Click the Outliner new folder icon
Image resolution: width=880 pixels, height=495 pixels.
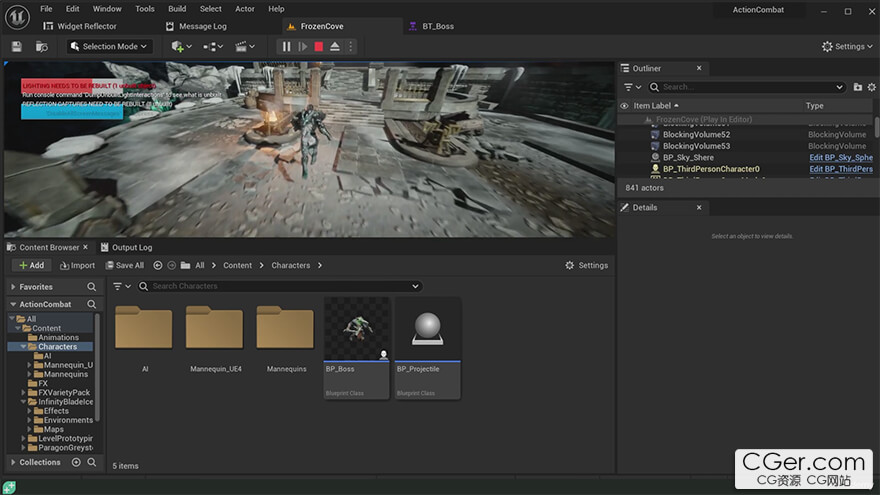click(857, 87)
